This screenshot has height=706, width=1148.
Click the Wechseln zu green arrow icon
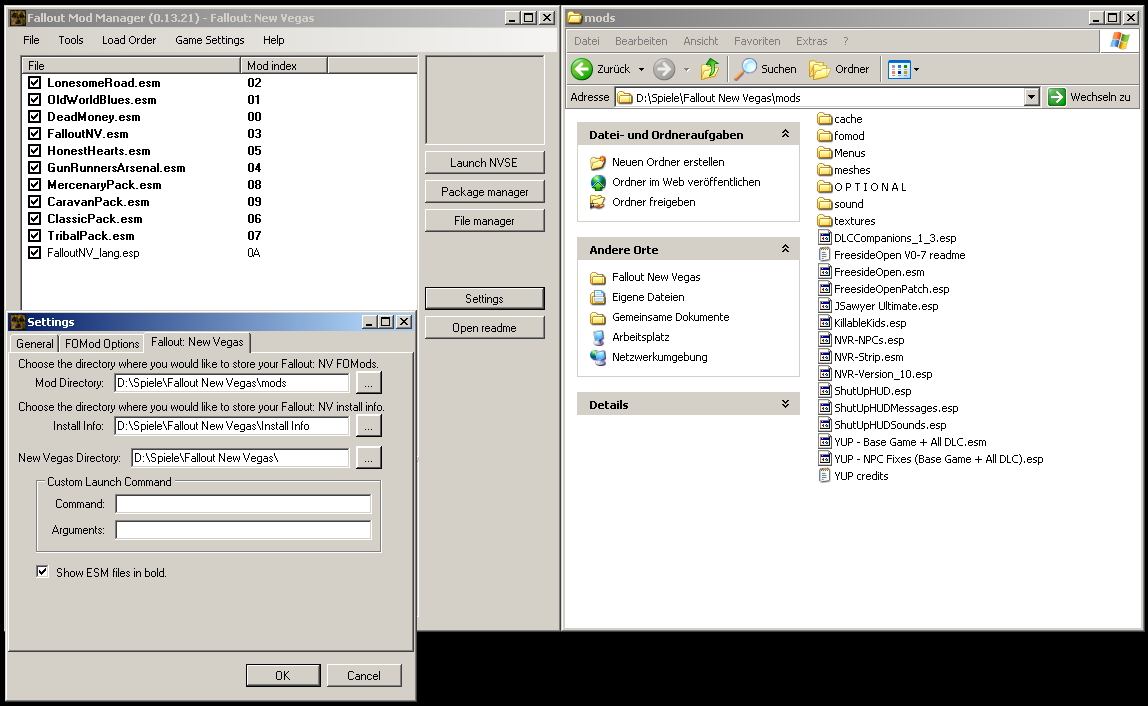1056,97
